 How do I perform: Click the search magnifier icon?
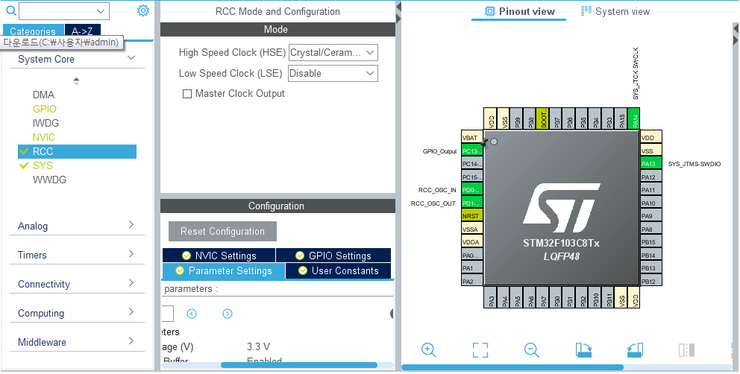[11, 10]
